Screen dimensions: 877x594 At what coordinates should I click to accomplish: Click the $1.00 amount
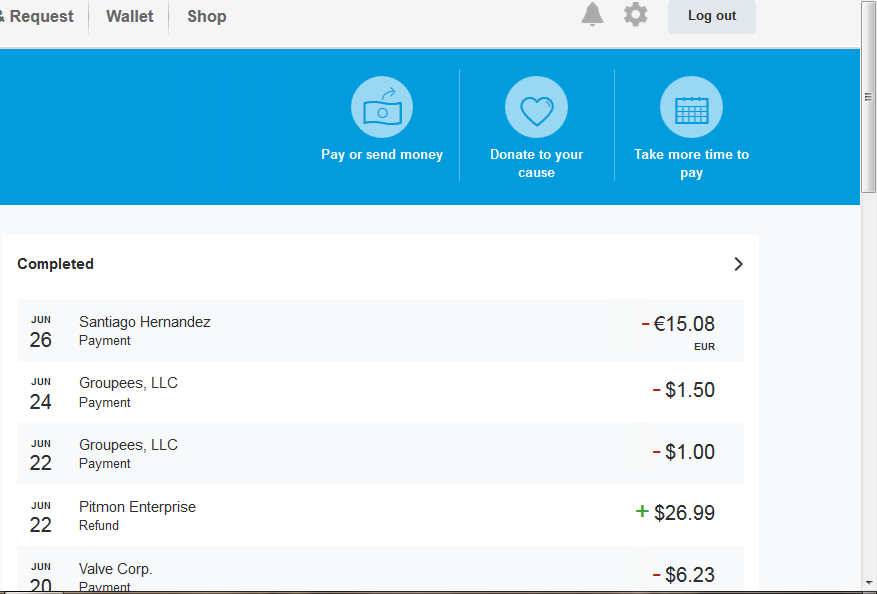pos(683,451)
